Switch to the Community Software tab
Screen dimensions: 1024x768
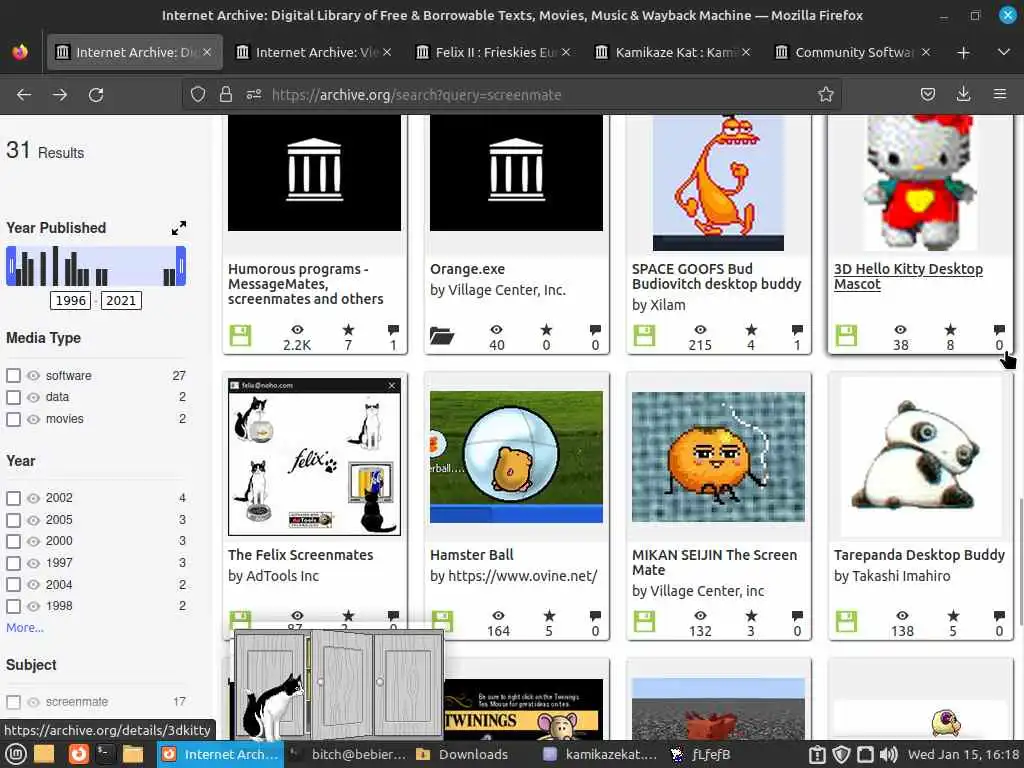click(854, 52)
